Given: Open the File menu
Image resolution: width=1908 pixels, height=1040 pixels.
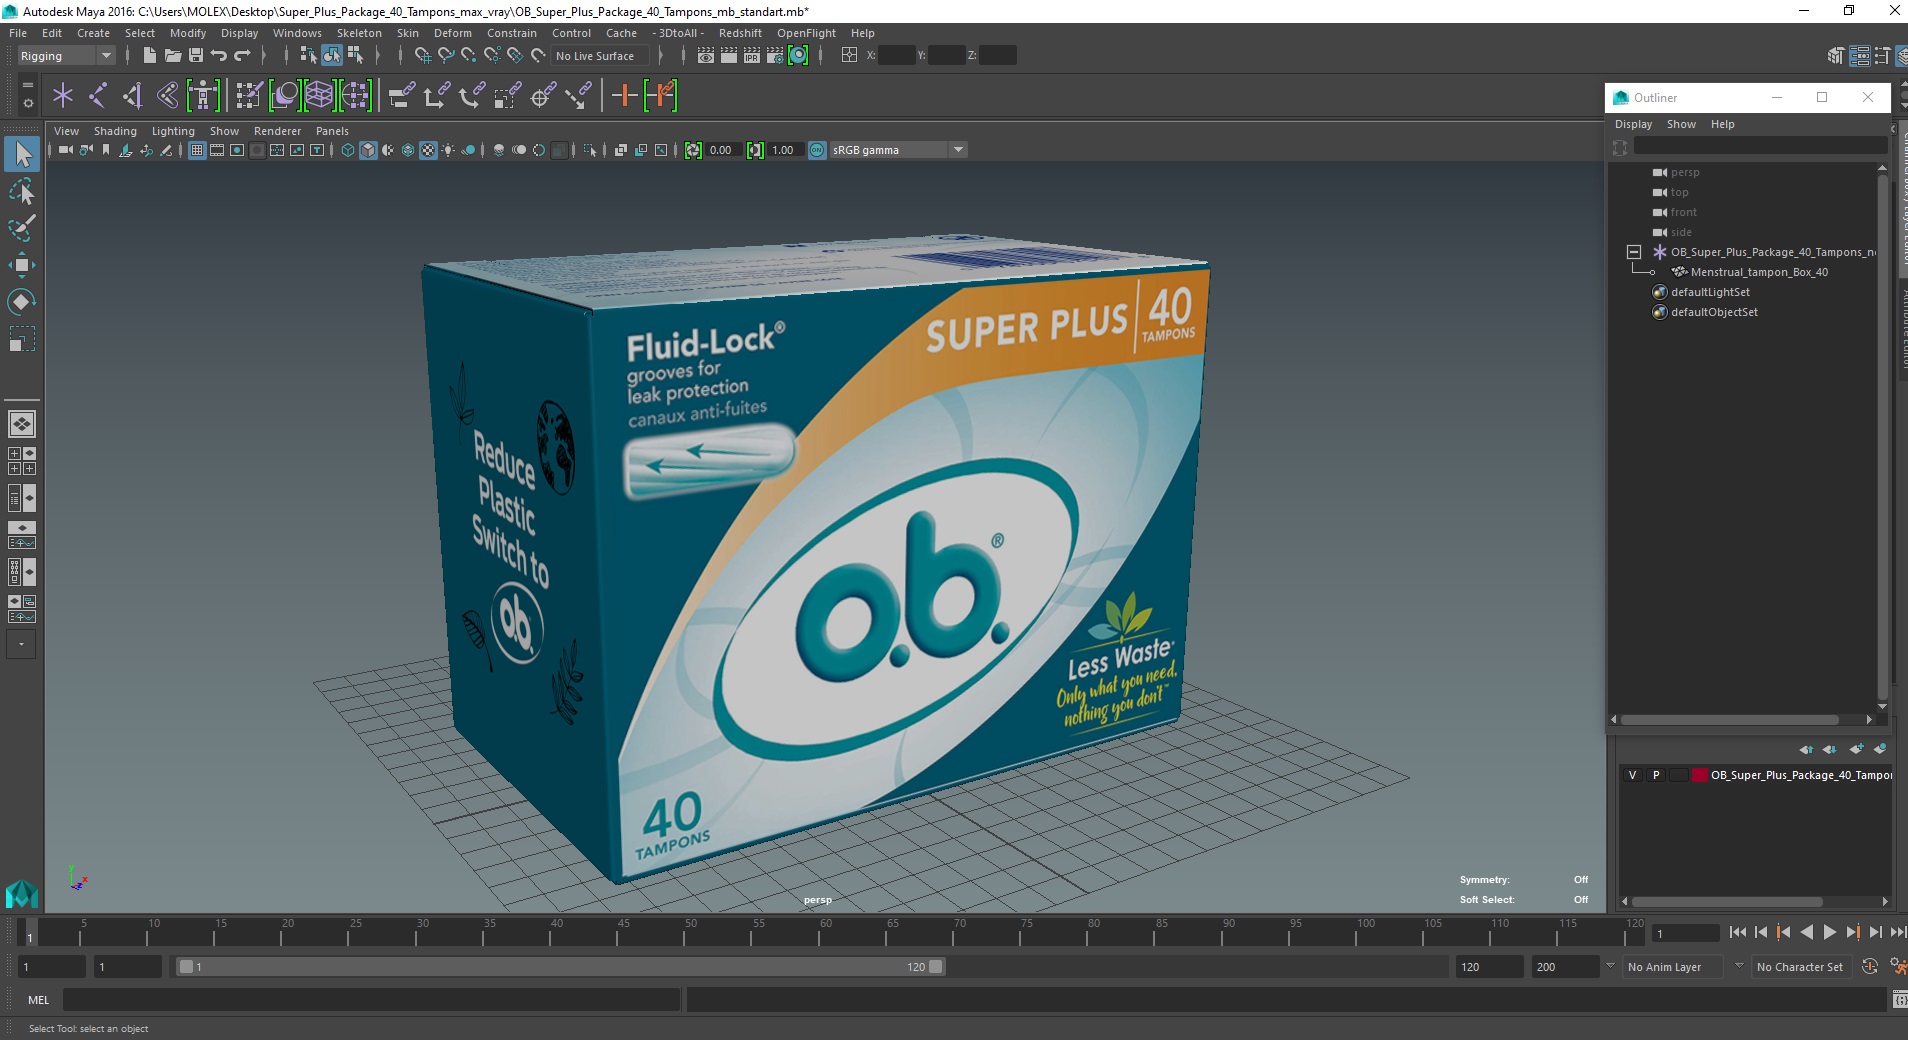Looking at the screenshot, I should [18, 33].
